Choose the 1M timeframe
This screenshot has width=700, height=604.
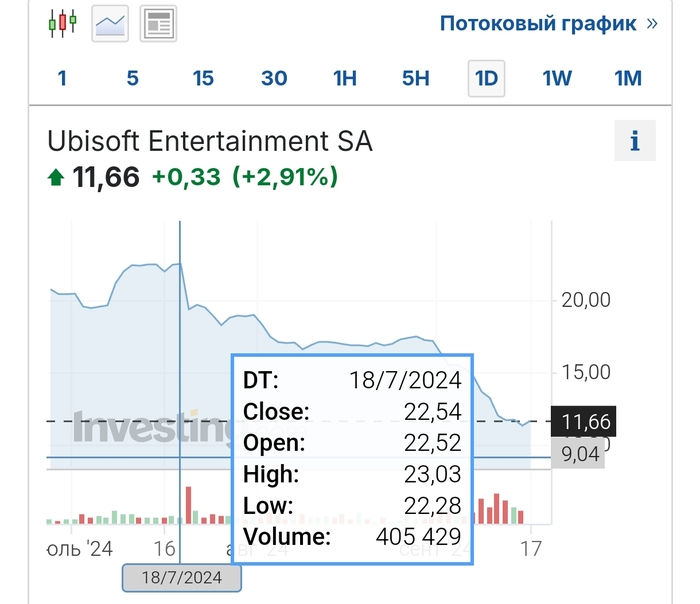tap(628, 78)
